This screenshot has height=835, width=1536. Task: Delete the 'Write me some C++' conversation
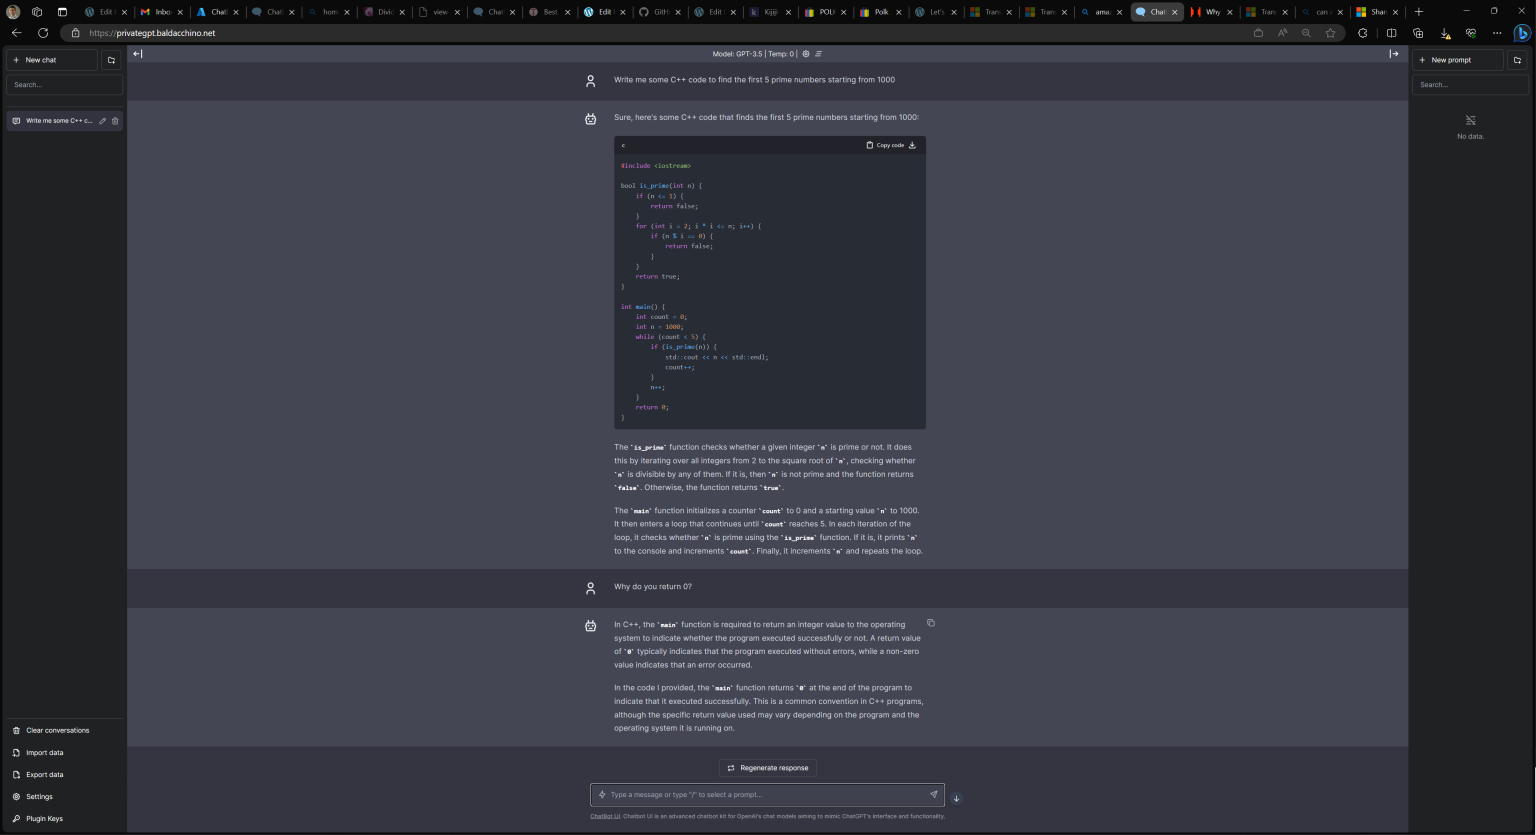[x=115, y=121]
